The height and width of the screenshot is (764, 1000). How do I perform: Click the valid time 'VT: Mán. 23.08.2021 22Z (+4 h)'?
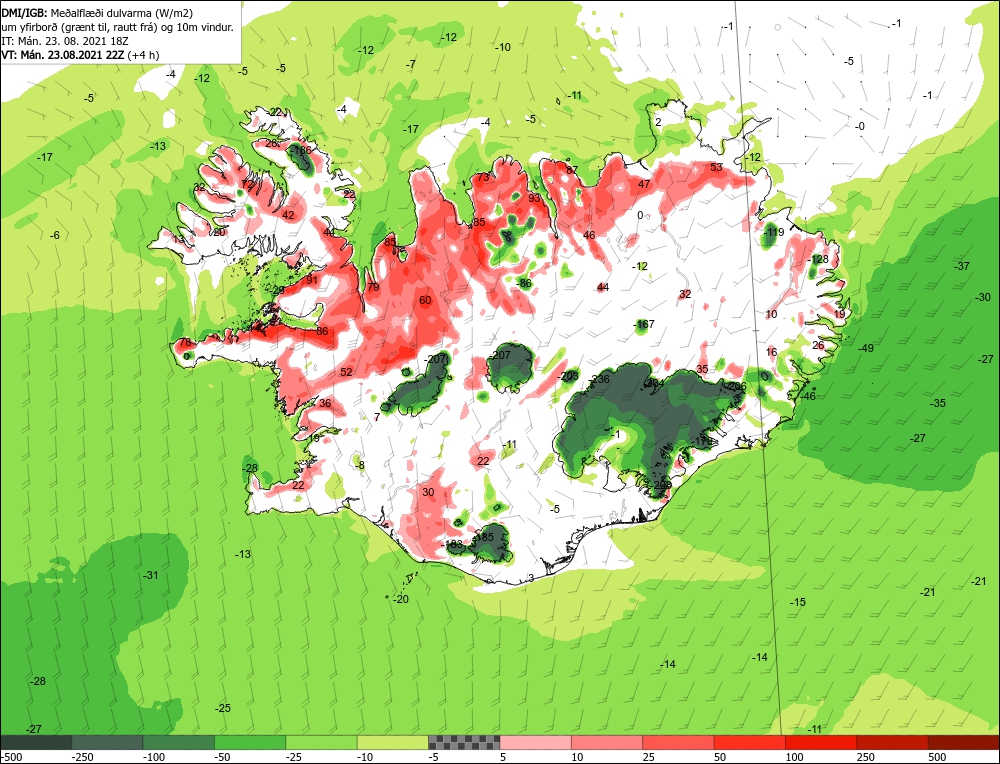pyautogui.click(x=80, y=55)
